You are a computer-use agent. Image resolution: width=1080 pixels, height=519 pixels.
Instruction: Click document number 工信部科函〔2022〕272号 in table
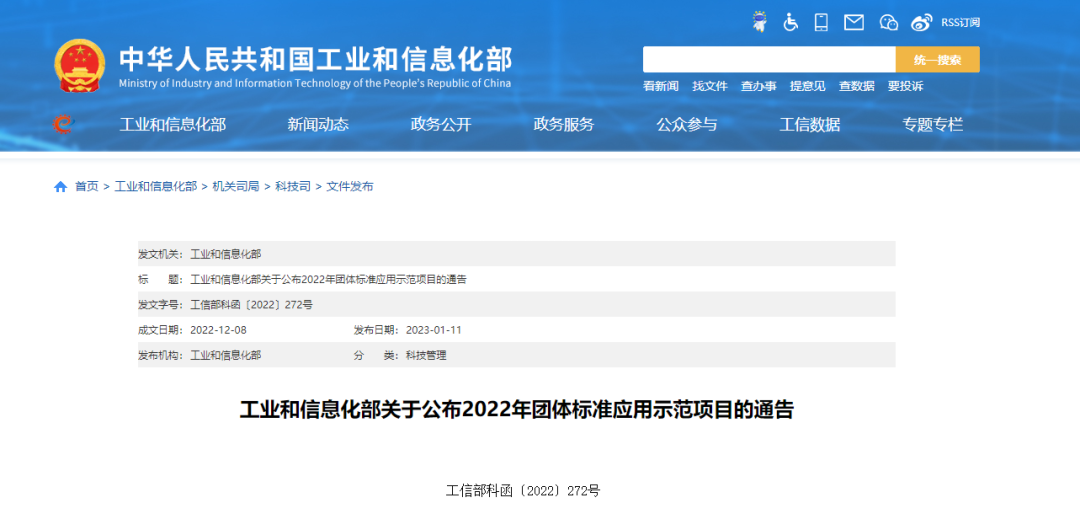pyautogui.click(x=251, y=305)
